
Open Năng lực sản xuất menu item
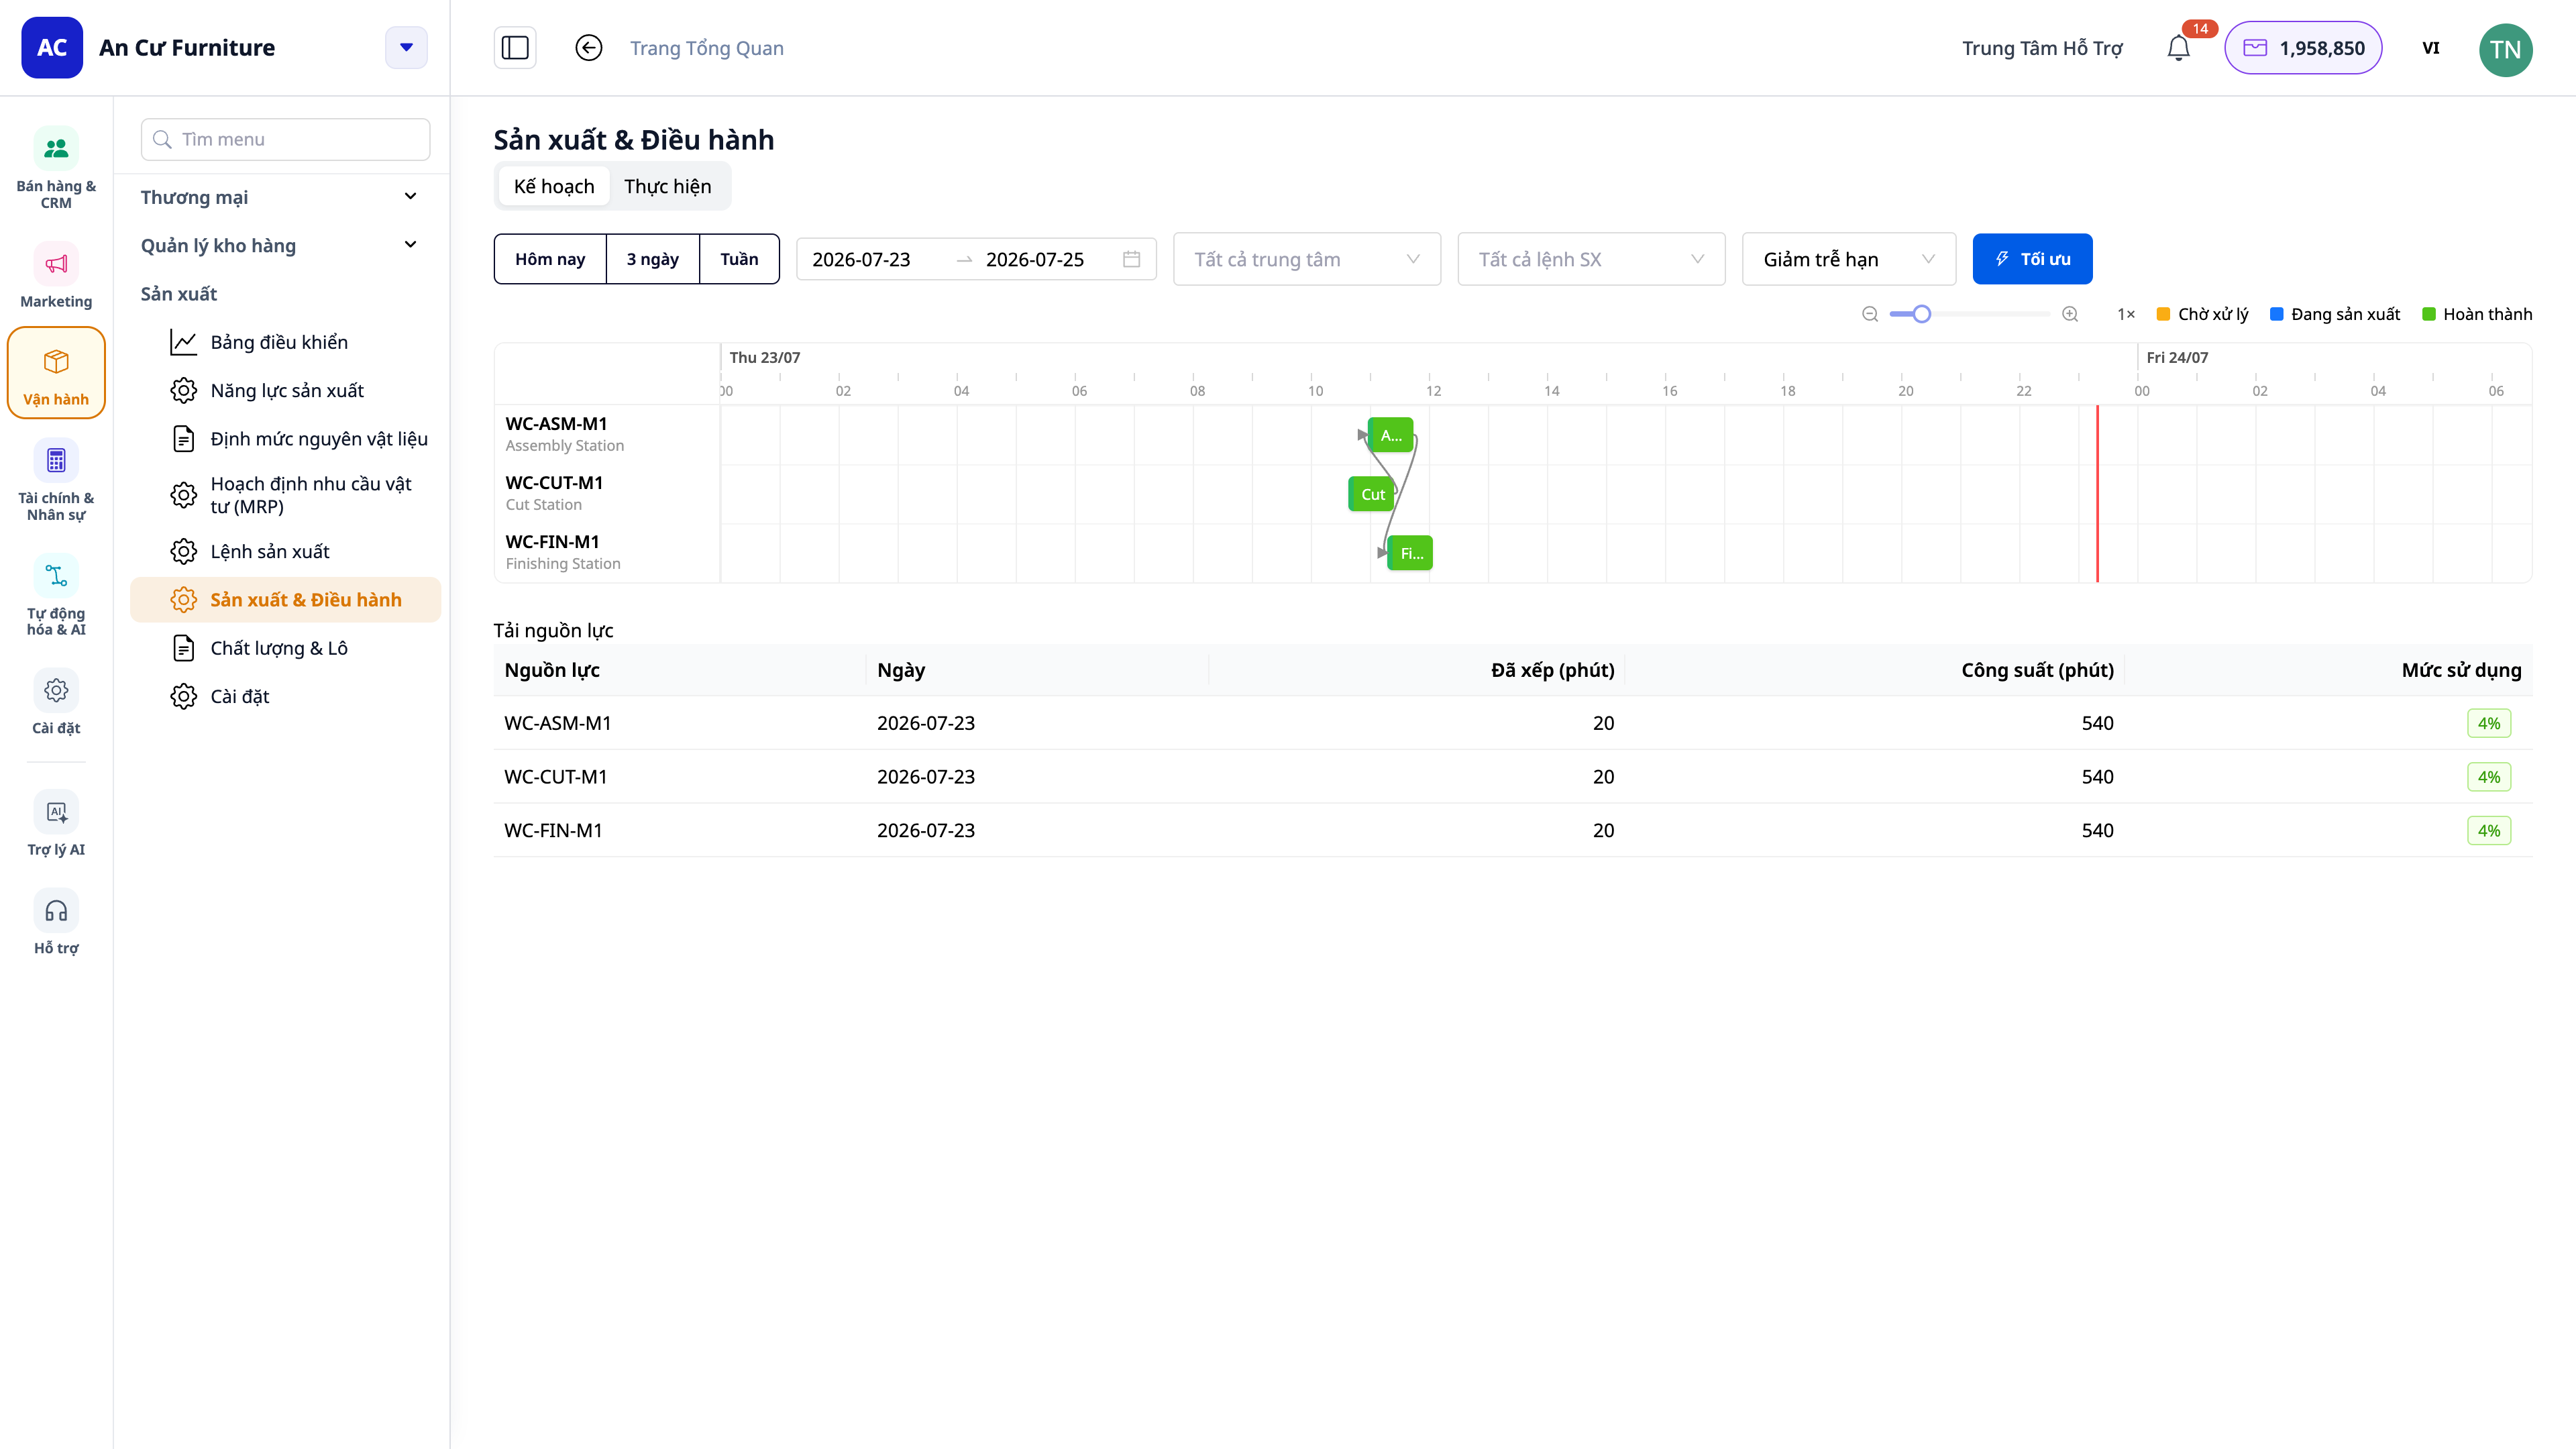(286, 390)
